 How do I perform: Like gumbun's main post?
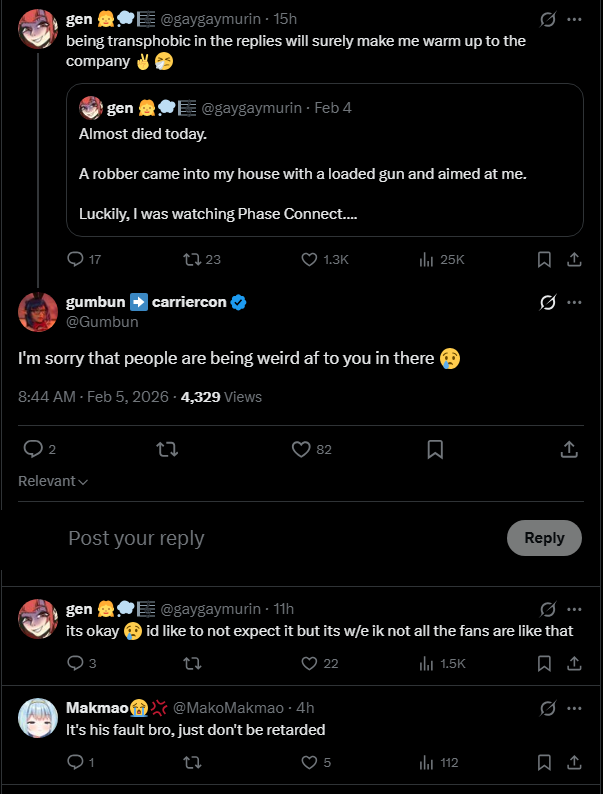[301, 450]
